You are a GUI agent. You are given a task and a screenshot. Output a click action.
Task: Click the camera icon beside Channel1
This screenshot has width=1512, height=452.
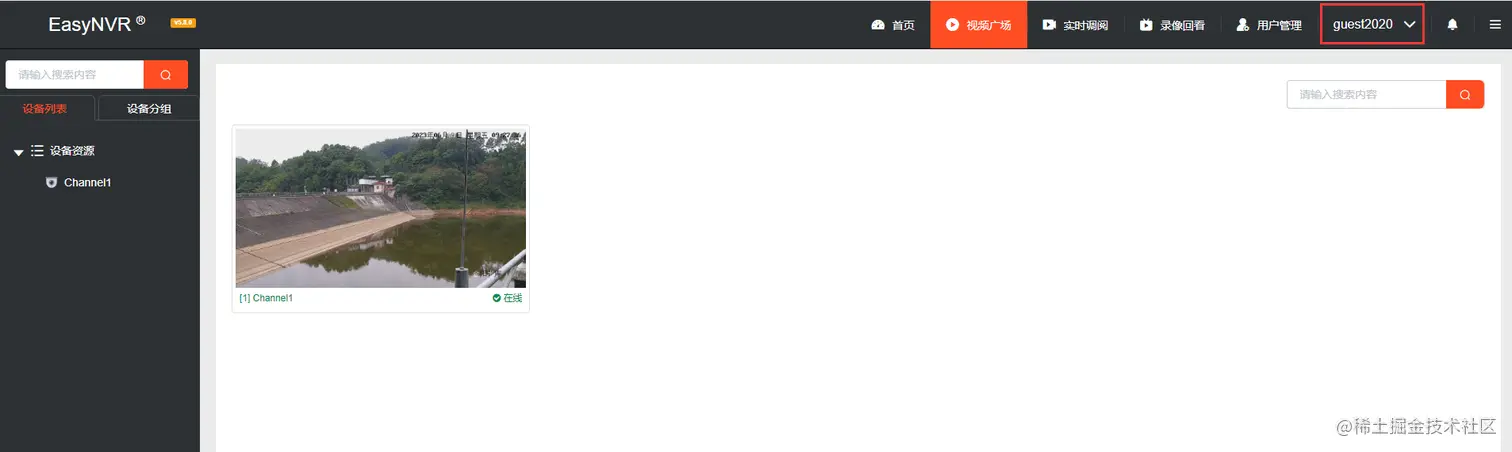[52, 183]
